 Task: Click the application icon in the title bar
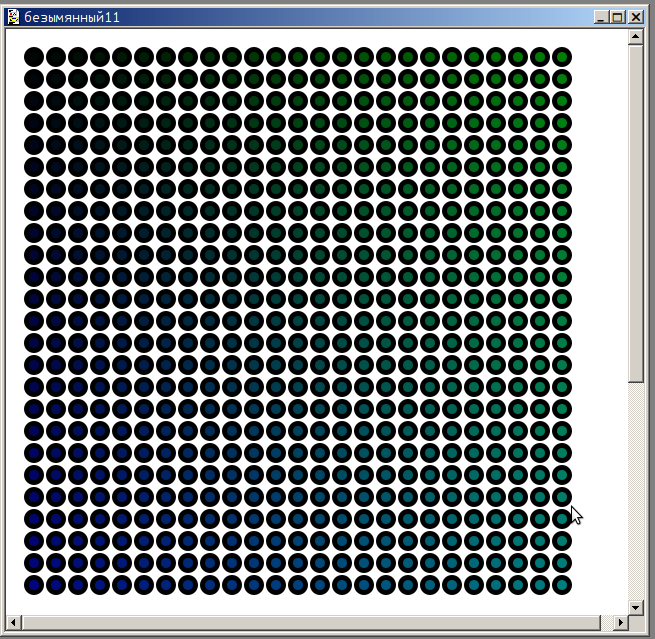click(14, 17)
